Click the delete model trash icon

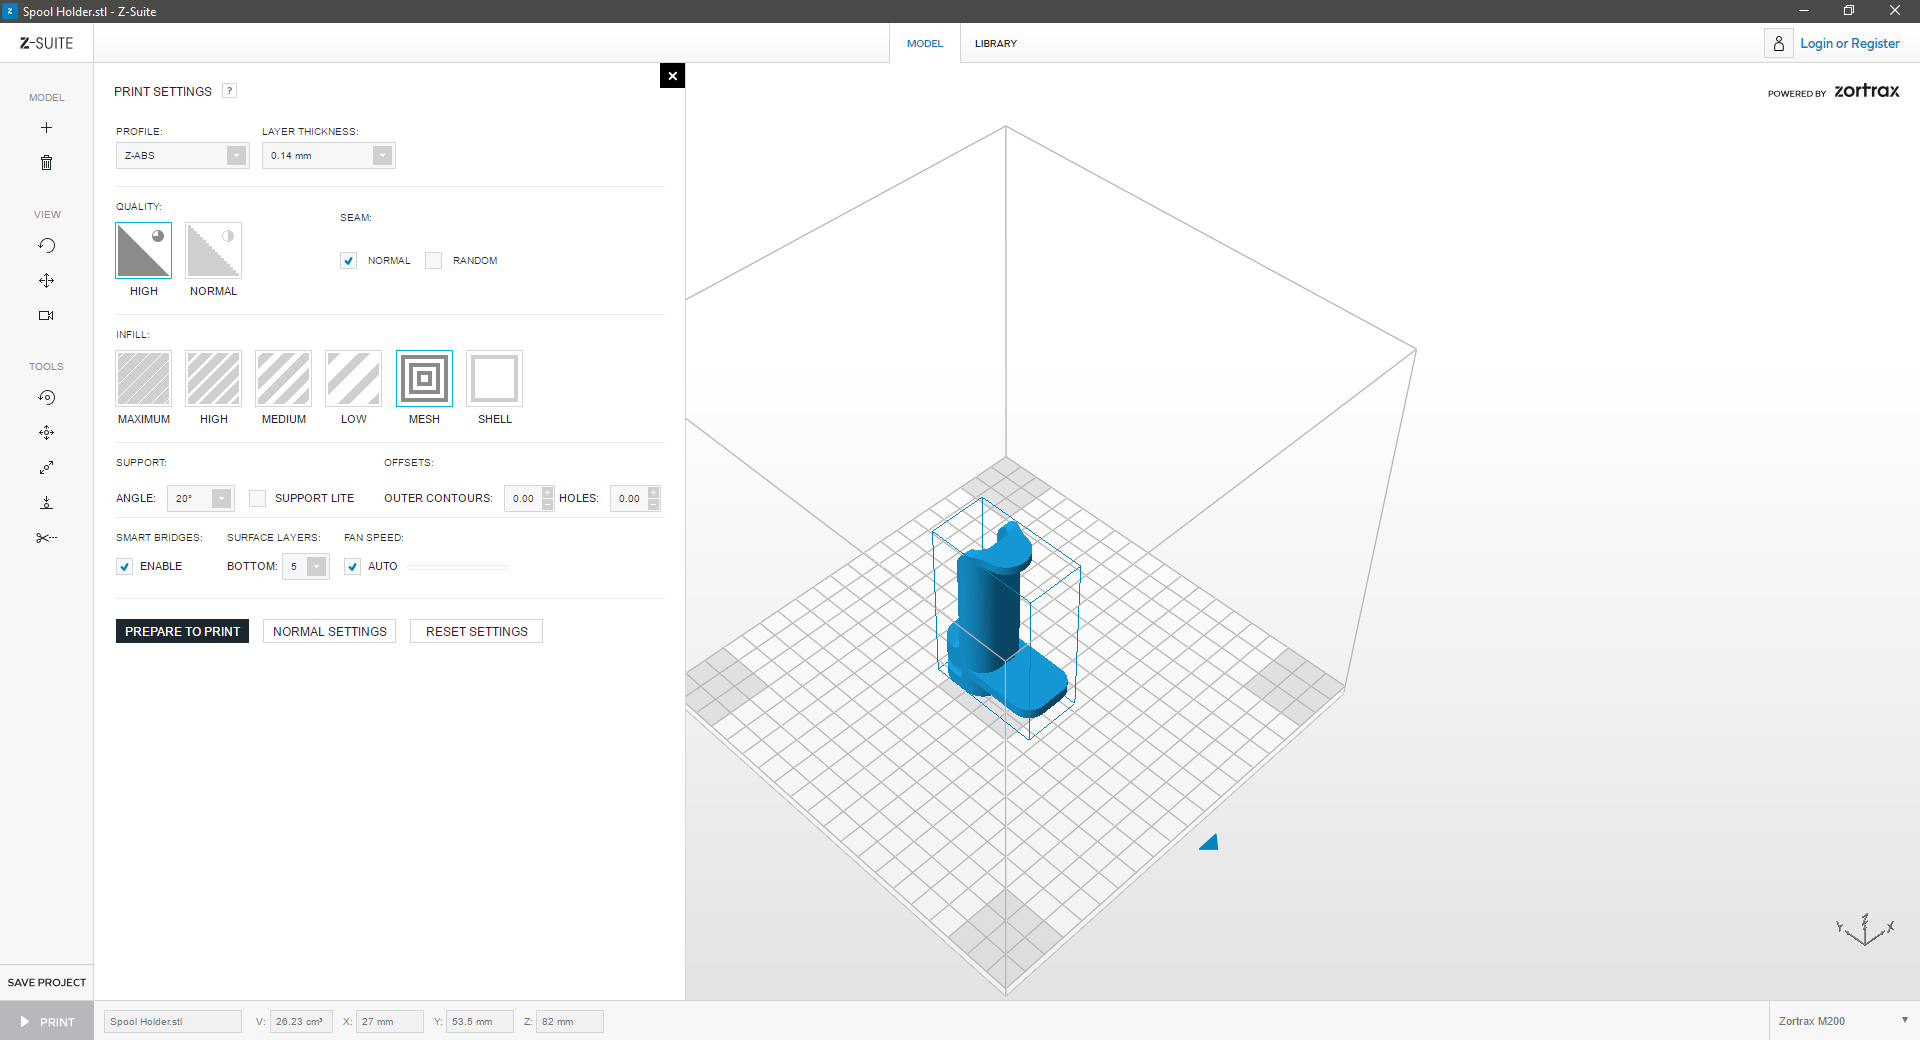46,163
